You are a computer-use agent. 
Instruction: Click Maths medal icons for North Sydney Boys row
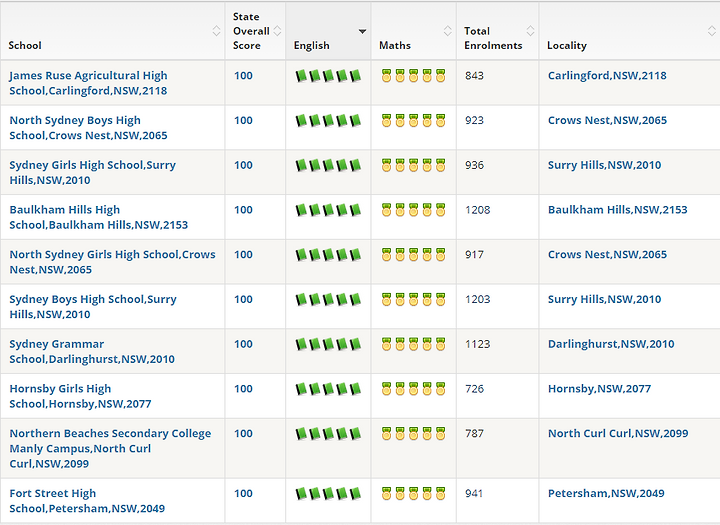click(x=413, y=120)
